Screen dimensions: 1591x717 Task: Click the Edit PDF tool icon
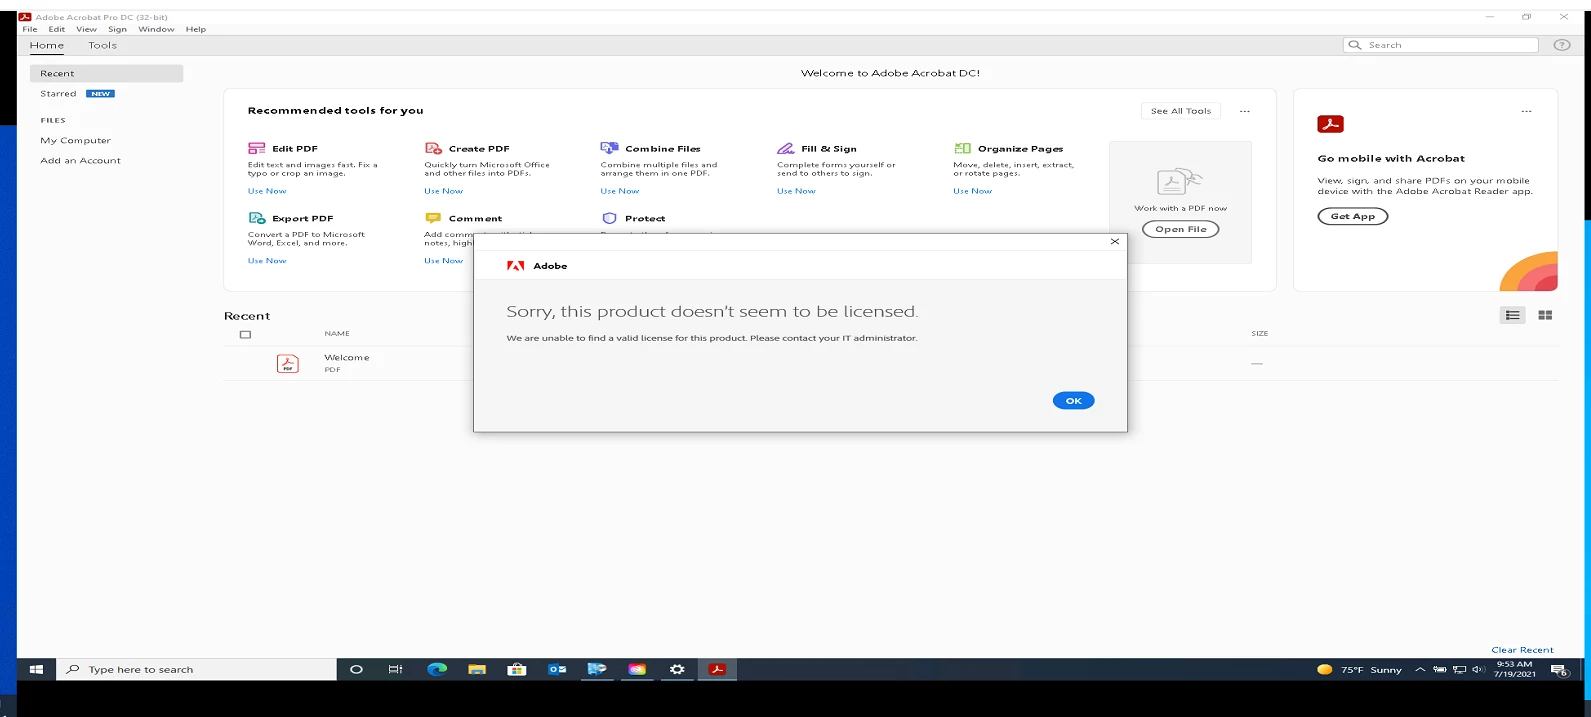[257, 148]
